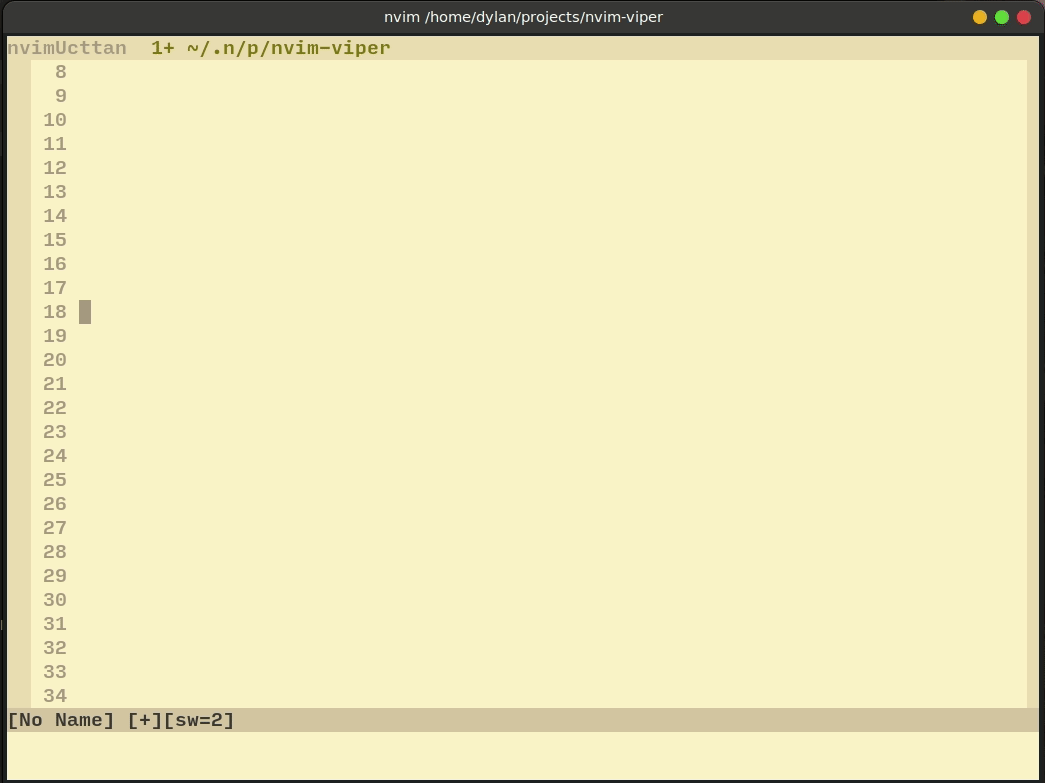Click line number 24 in the gutter
1045x783 pixels.
coord(55,456)
